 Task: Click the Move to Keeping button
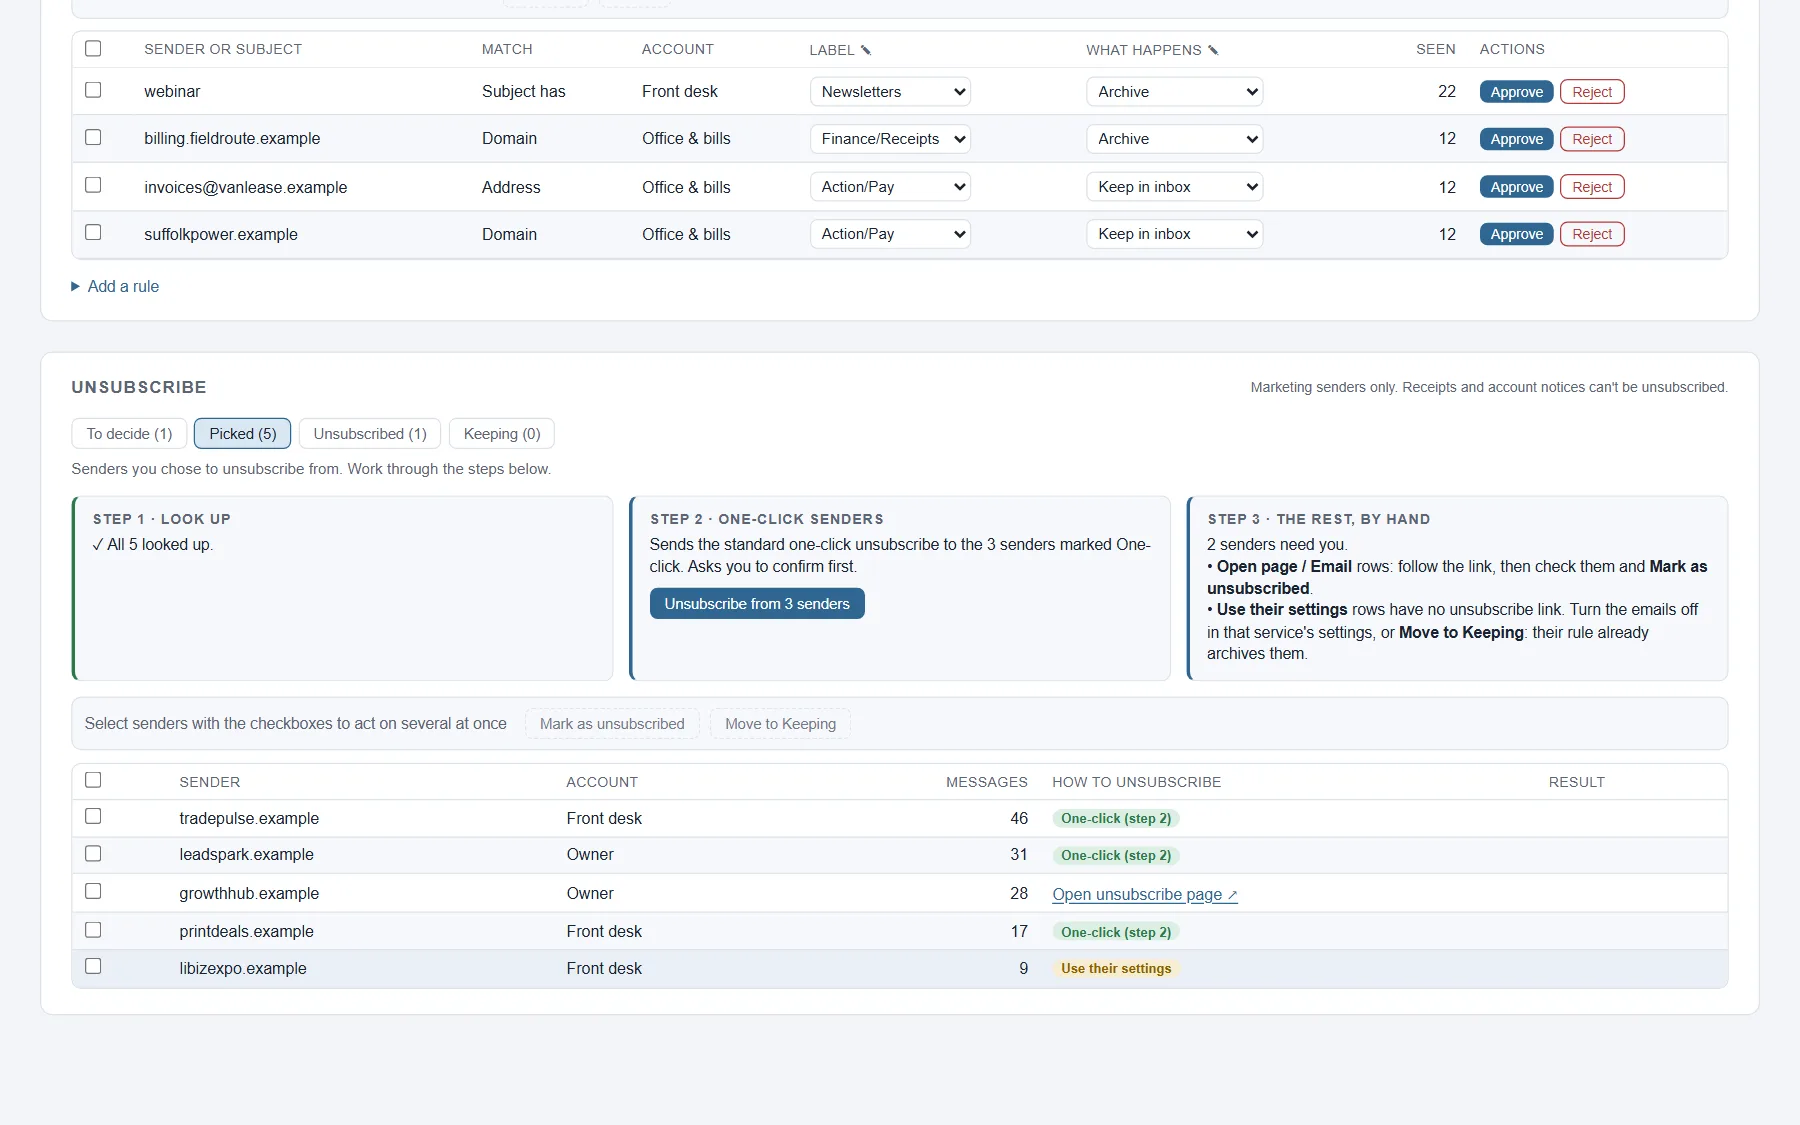(x=780, y=724)
